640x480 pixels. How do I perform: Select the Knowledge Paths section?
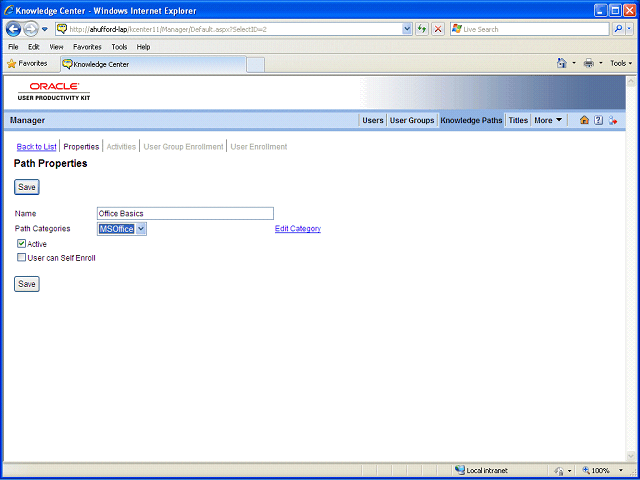(x=471, y=120)
